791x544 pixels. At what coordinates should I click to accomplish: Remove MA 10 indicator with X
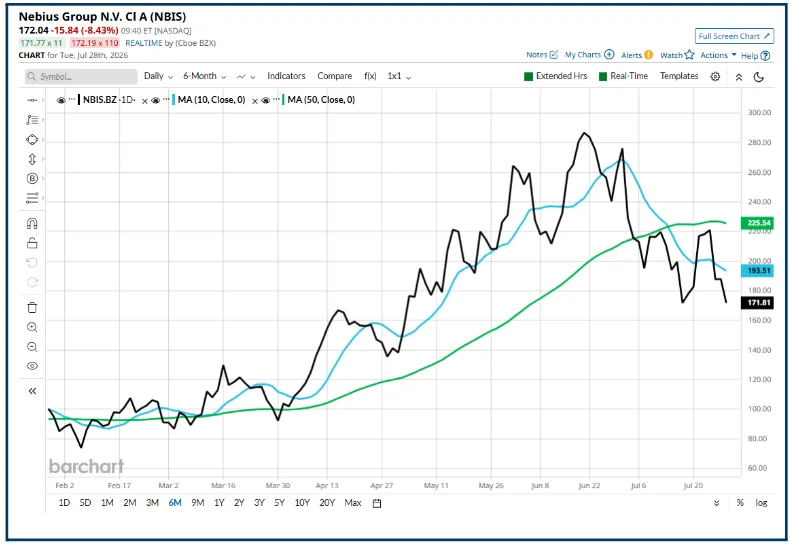[255, 101]
